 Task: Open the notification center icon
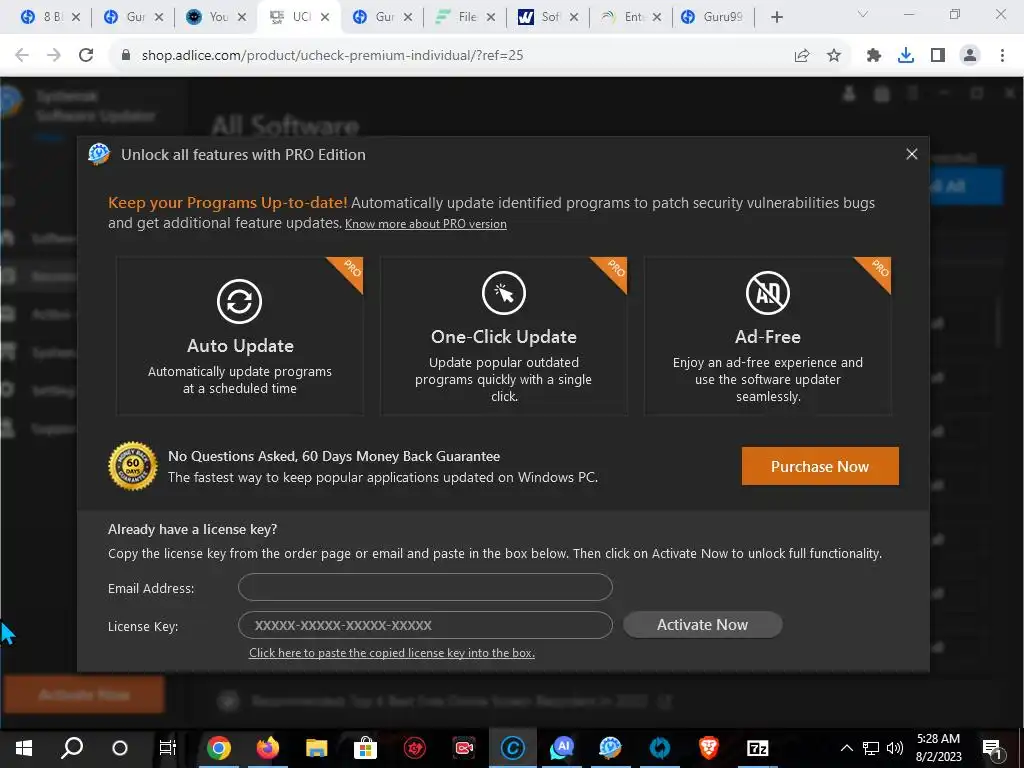992,748
